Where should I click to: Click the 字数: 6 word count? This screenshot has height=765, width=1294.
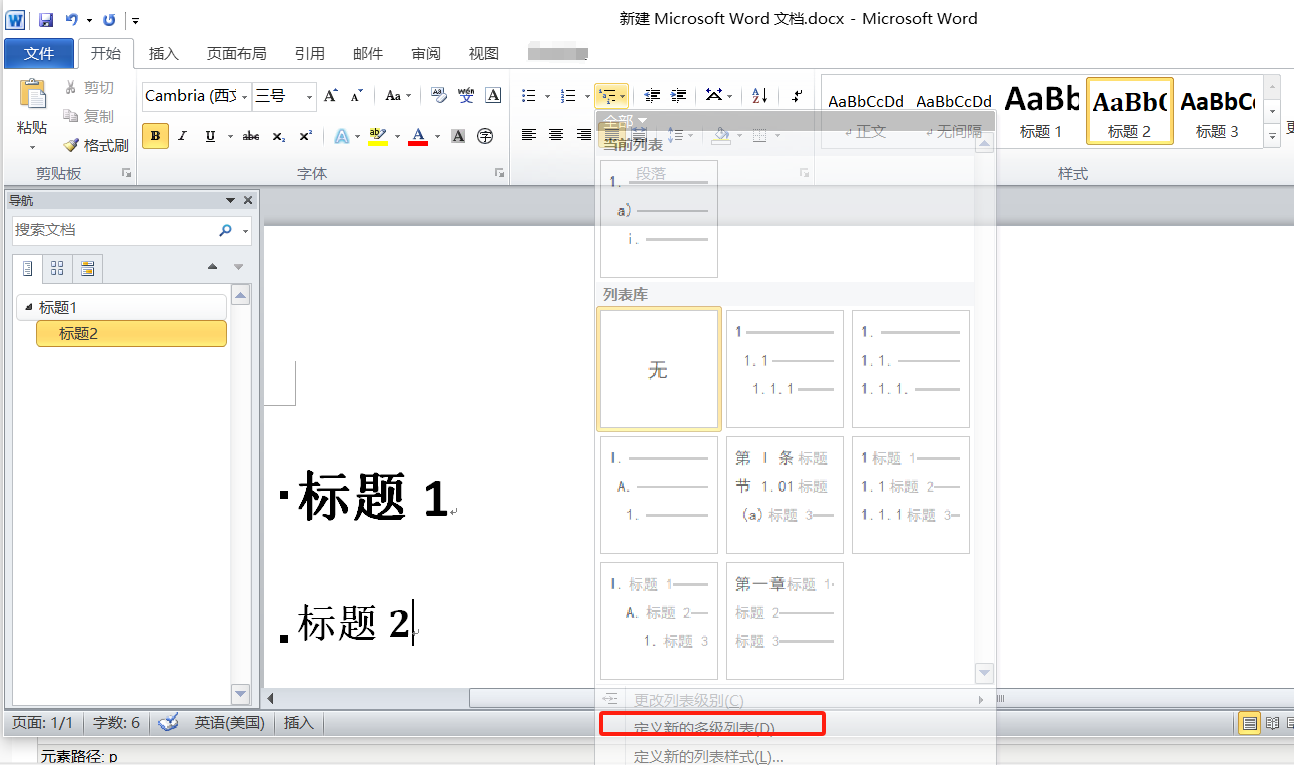[x=116, y=722]
